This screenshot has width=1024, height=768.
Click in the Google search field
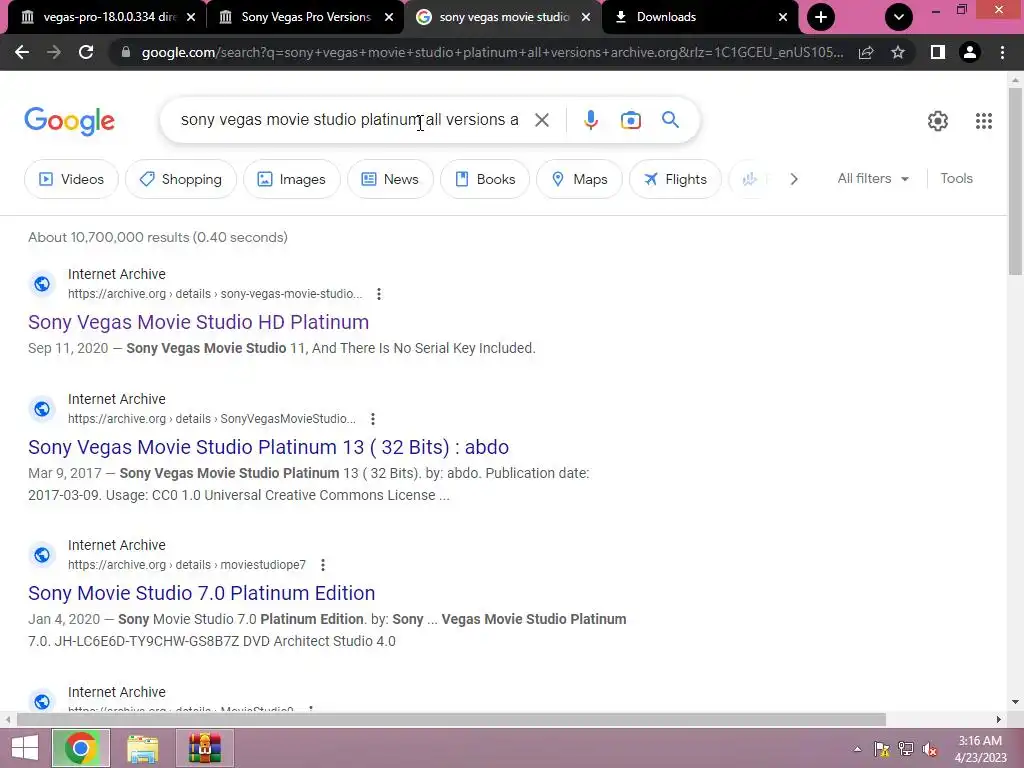click(x=349, y=120)
